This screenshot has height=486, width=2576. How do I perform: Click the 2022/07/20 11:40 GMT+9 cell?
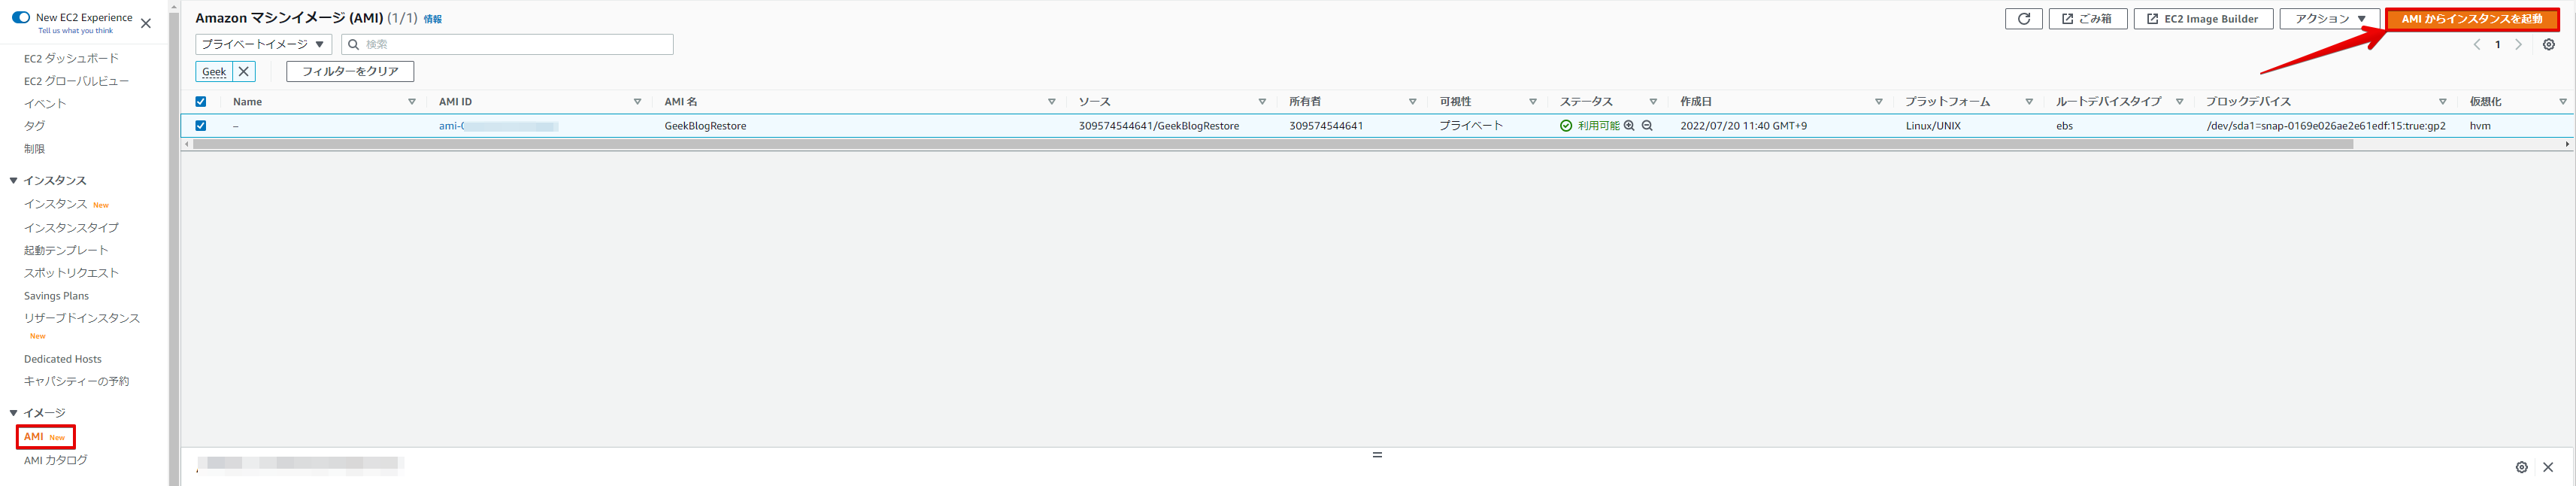click(x=1743, y=126)
